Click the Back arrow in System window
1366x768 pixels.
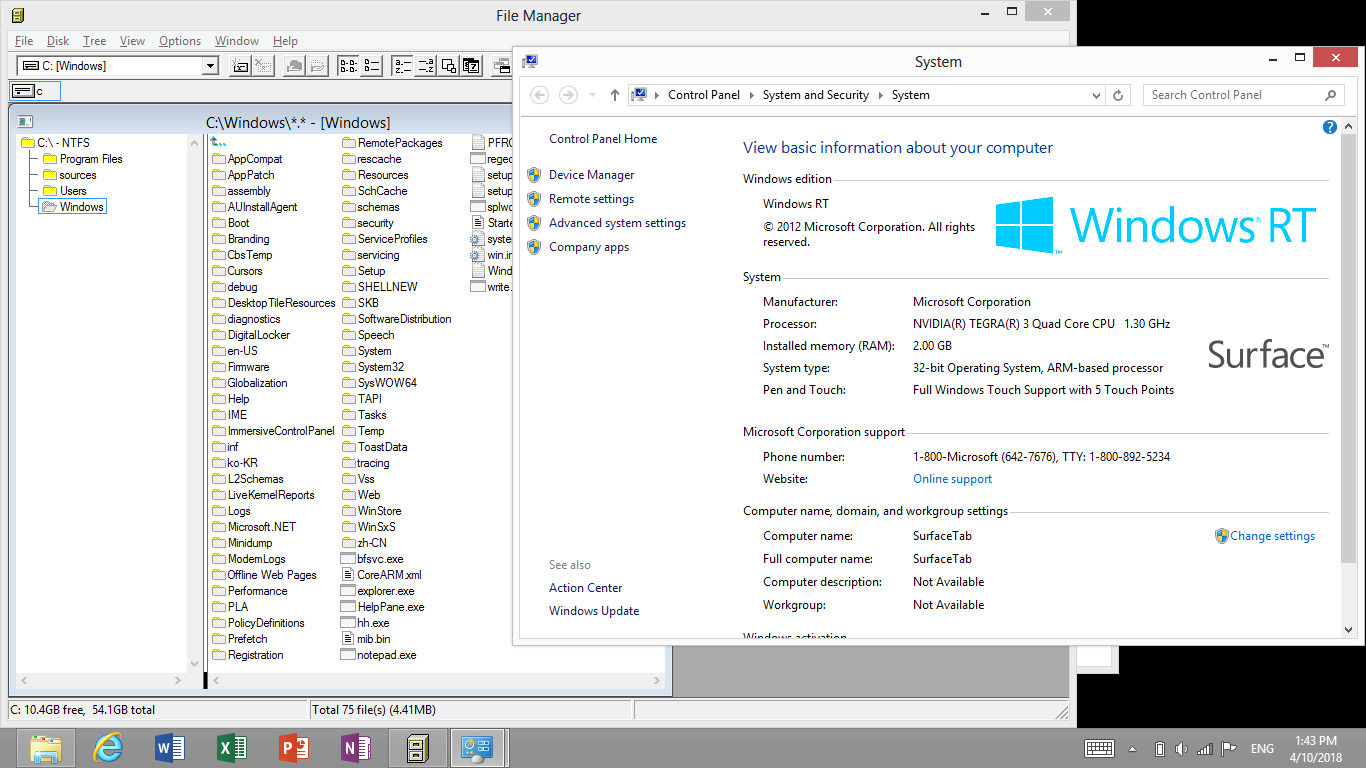point(540,95)
